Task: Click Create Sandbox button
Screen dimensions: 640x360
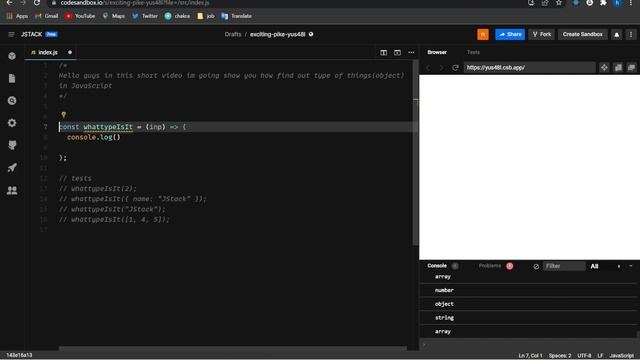Action: (582, 34)
